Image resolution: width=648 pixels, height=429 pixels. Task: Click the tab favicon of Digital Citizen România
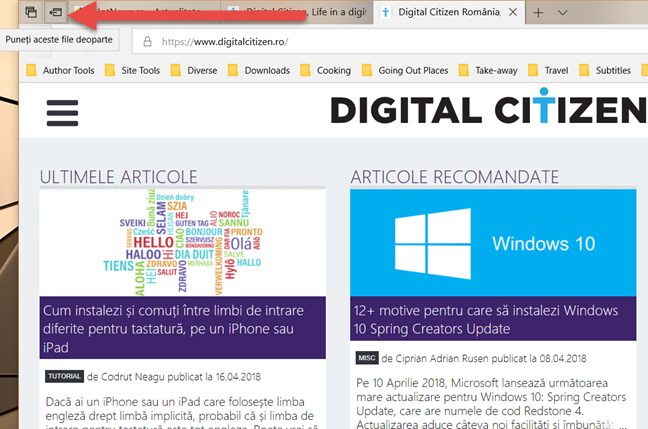coord(386,12)
